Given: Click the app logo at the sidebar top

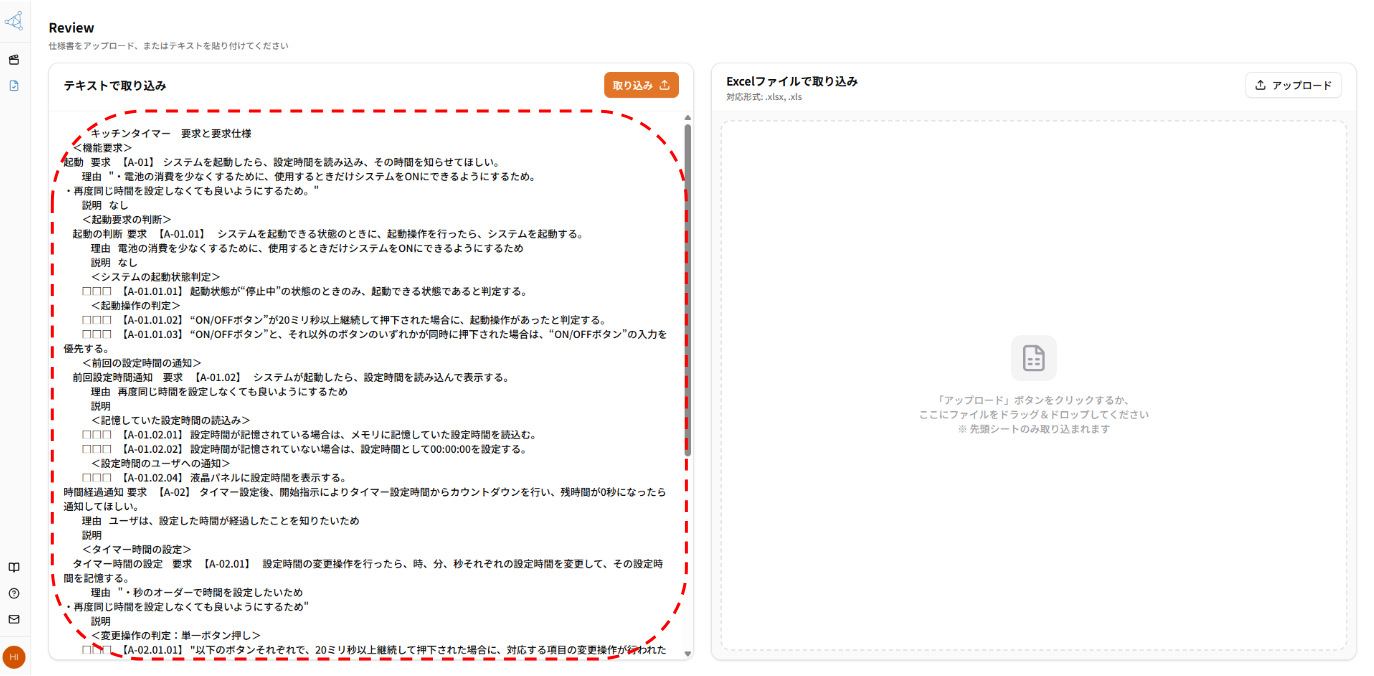Looking at the screenshot, I should 13,20.
